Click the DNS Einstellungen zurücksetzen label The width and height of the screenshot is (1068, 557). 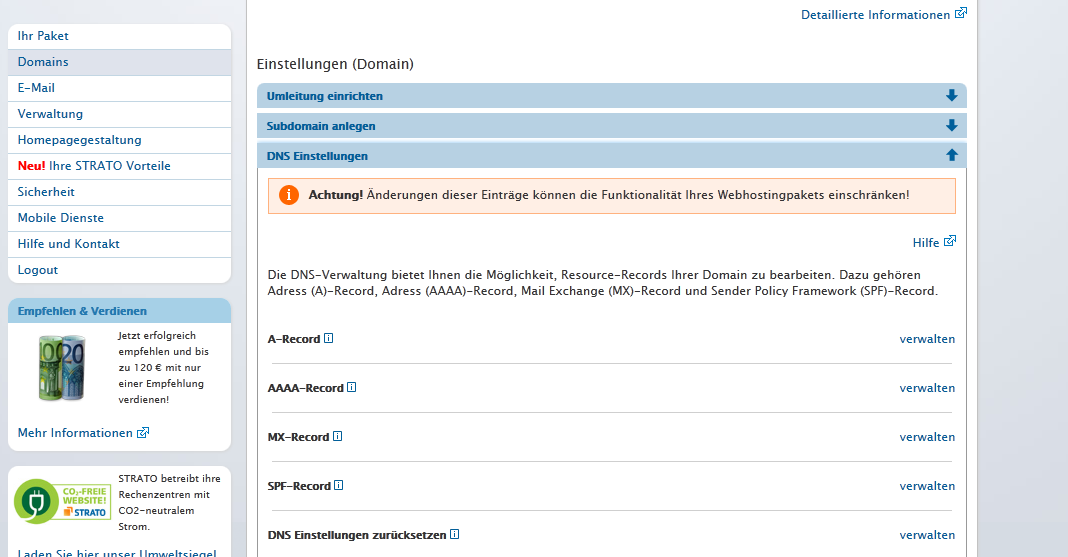357,535
